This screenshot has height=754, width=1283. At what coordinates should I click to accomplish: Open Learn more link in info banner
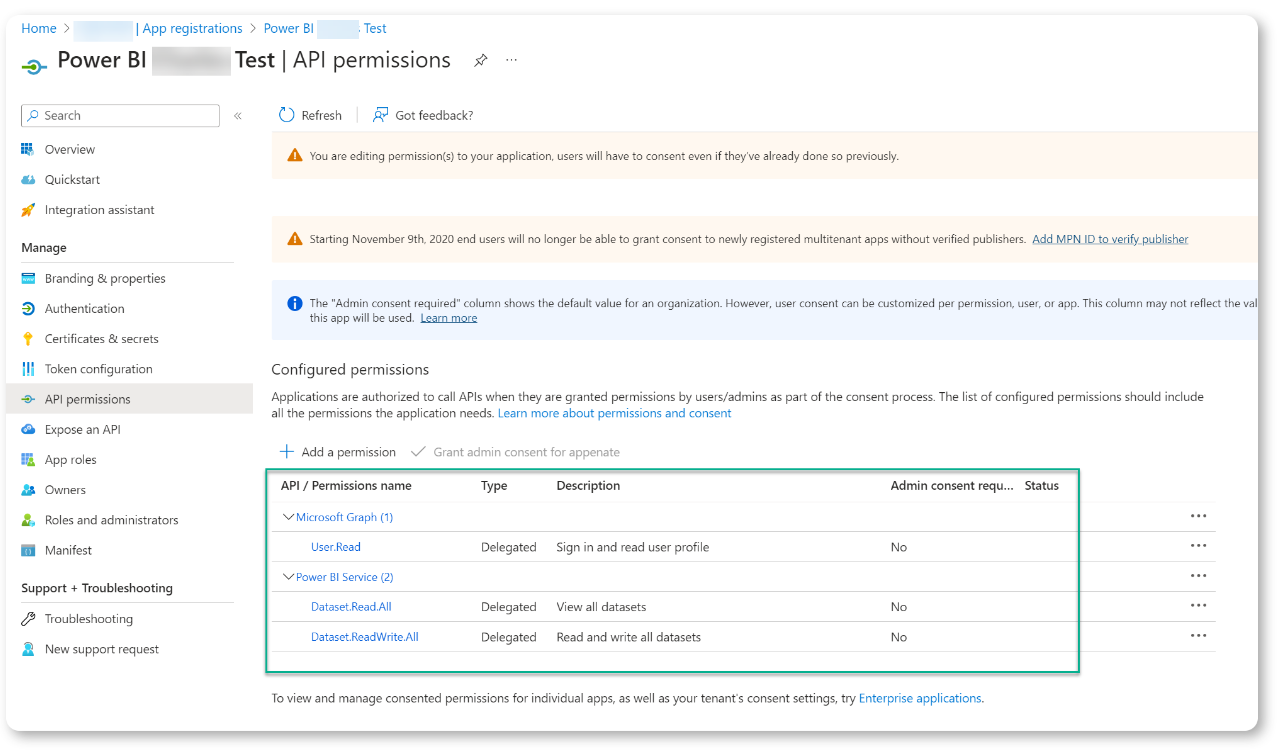click(x=449, y=318)
